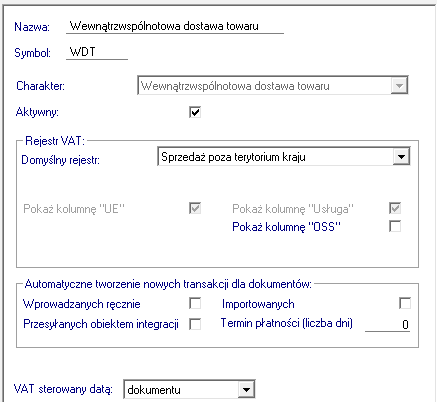The height and width of the screenshot is (402, 437).
Task: Enable the Pokaż kolumnę "OSS" checkbox
Action: [395, 226]
